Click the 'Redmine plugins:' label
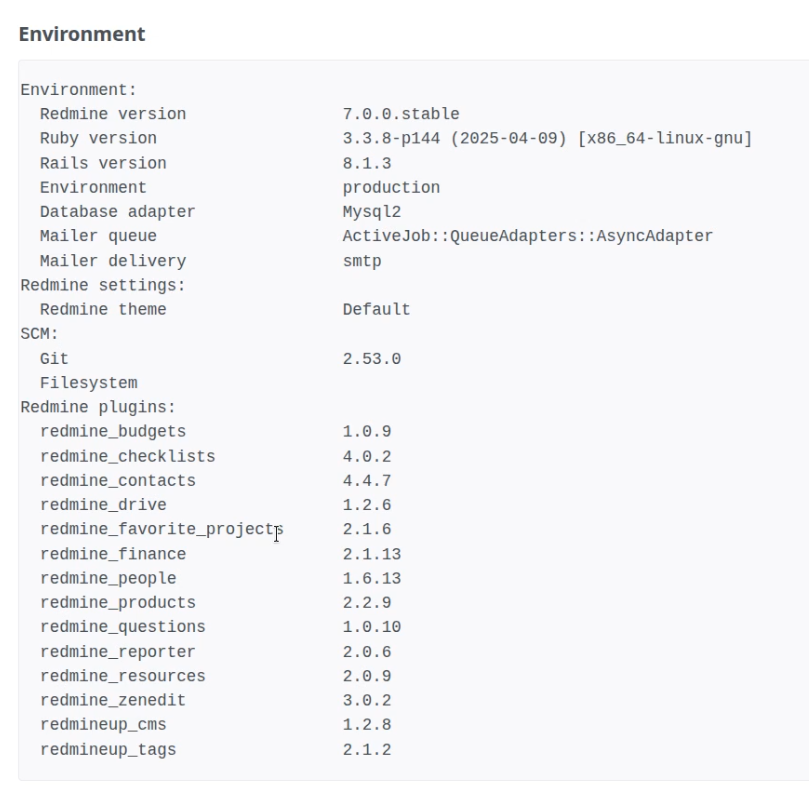Screen dimensions: 809x796 (98, 407)
